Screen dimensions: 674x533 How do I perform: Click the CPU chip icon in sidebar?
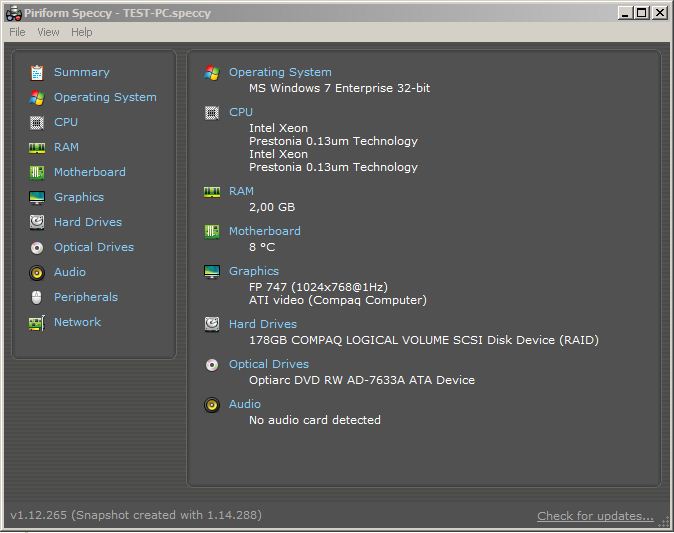(x=37, y=123)
